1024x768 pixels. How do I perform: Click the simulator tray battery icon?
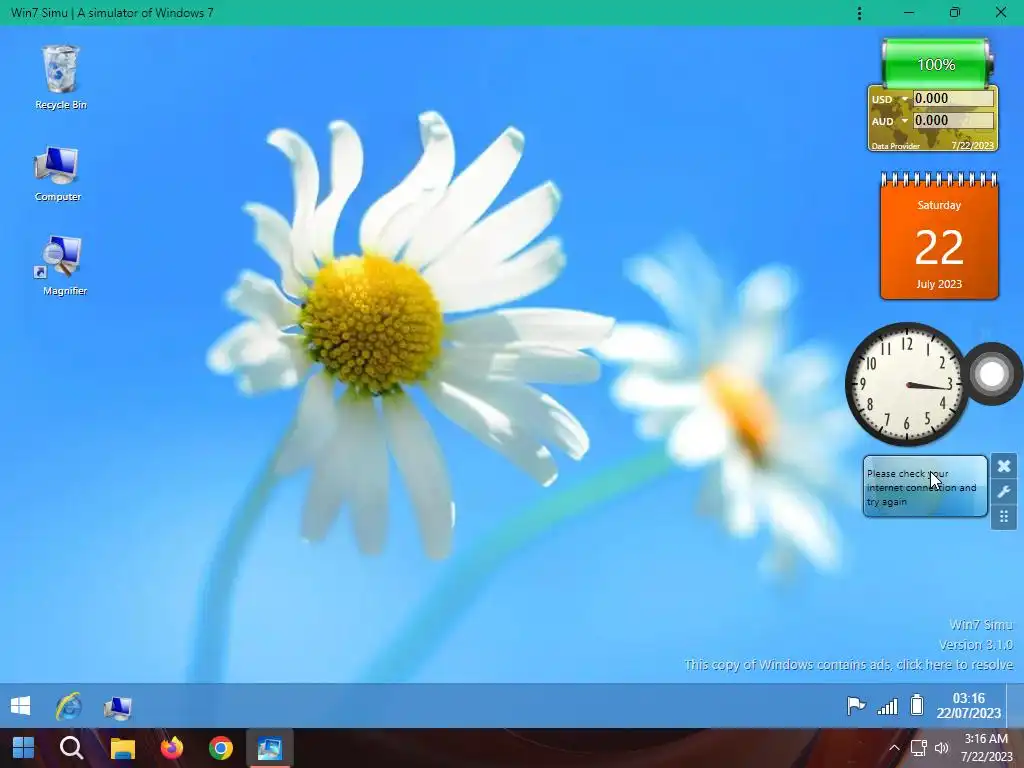917,705
